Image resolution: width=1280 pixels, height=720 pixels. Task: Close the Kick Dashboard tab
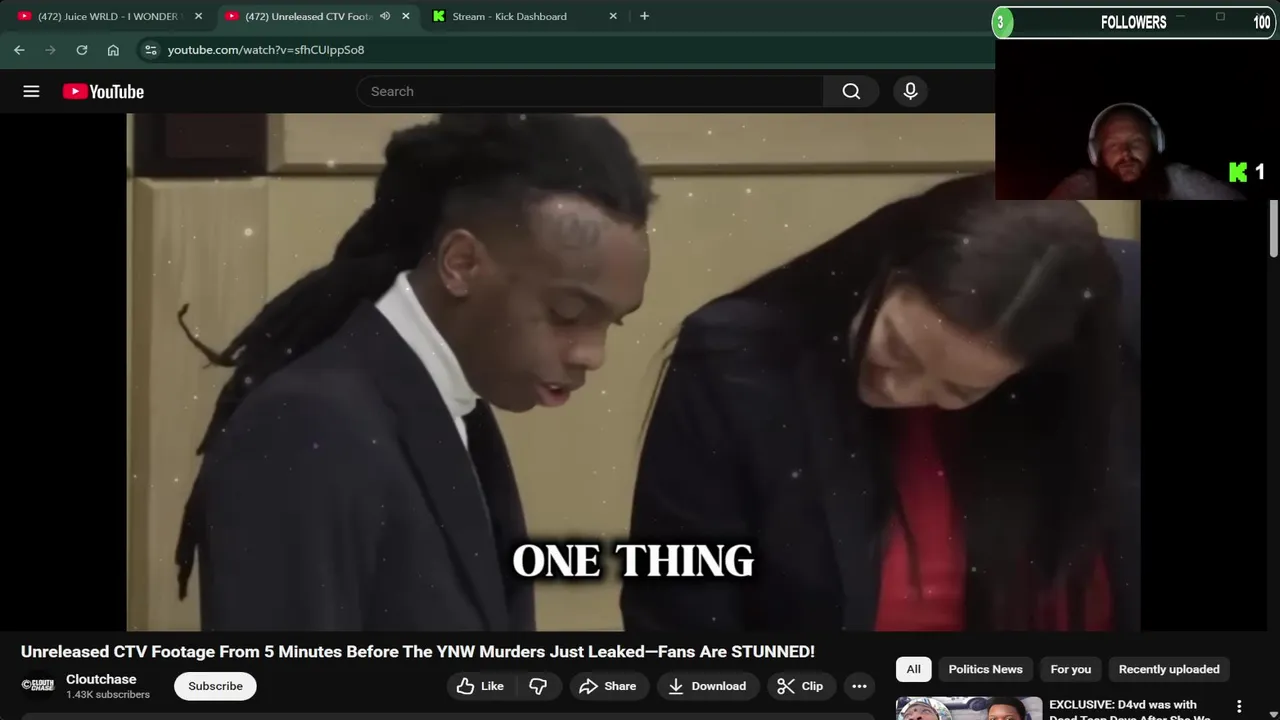[613, 16]
